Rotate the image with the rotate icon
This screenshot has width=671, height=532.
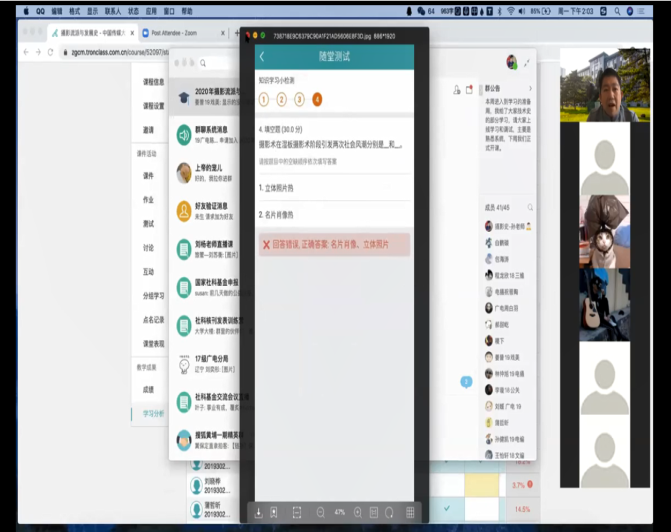[x=388, y=512]
